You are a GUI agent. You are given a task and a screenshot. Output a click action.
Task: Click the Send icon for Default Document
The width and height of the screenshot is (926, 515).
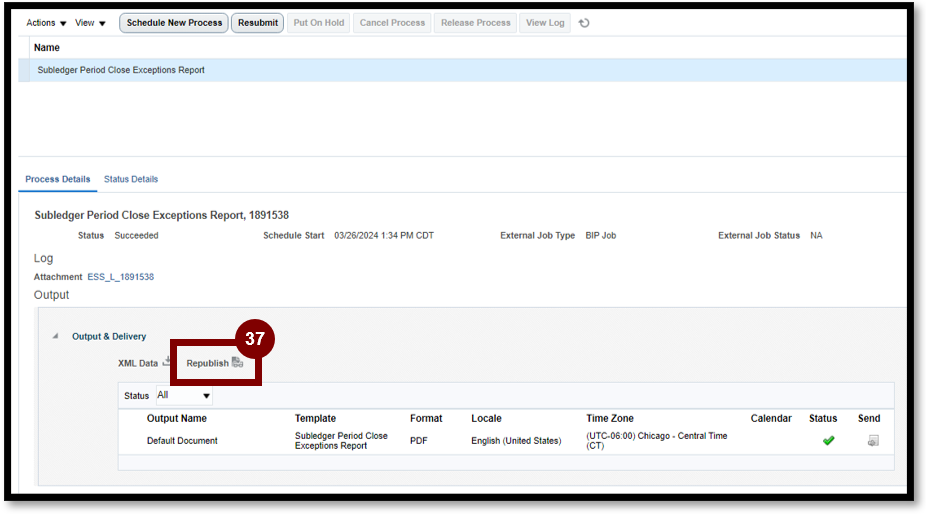pos(872,441)
